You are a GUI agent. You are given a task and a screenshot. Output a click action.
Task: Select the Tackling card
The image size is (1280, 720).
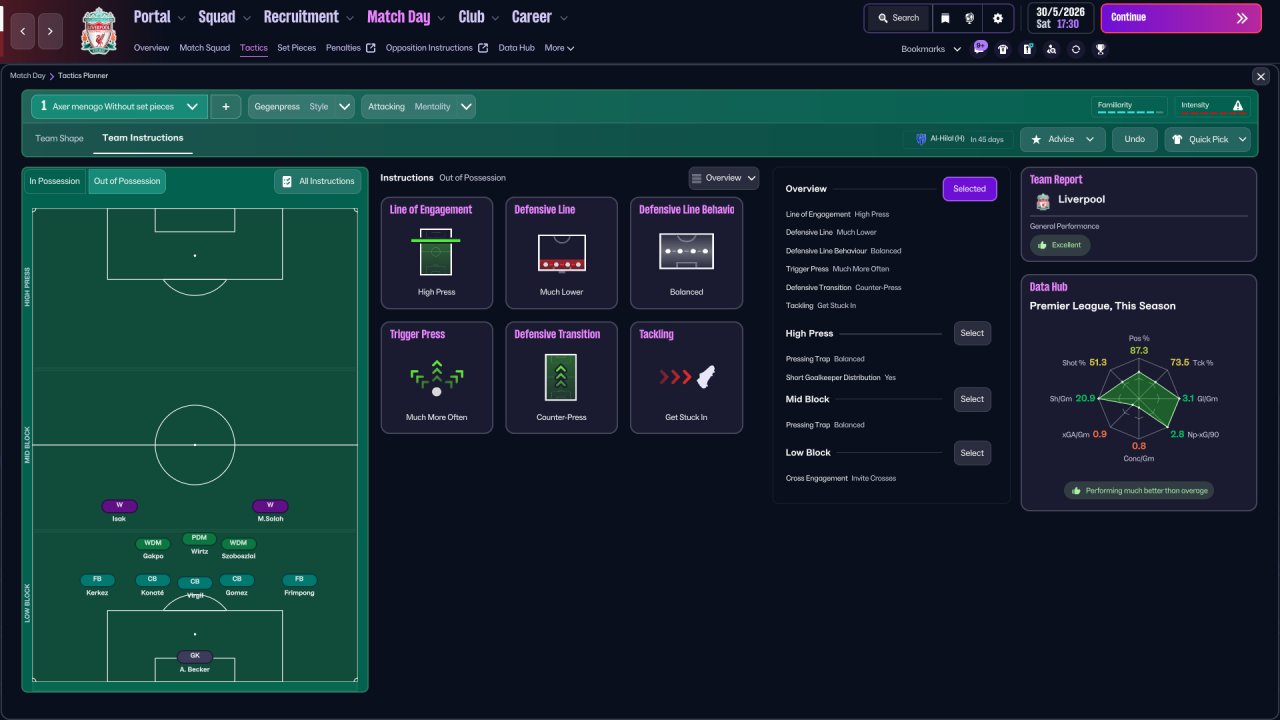pos(686,377)
